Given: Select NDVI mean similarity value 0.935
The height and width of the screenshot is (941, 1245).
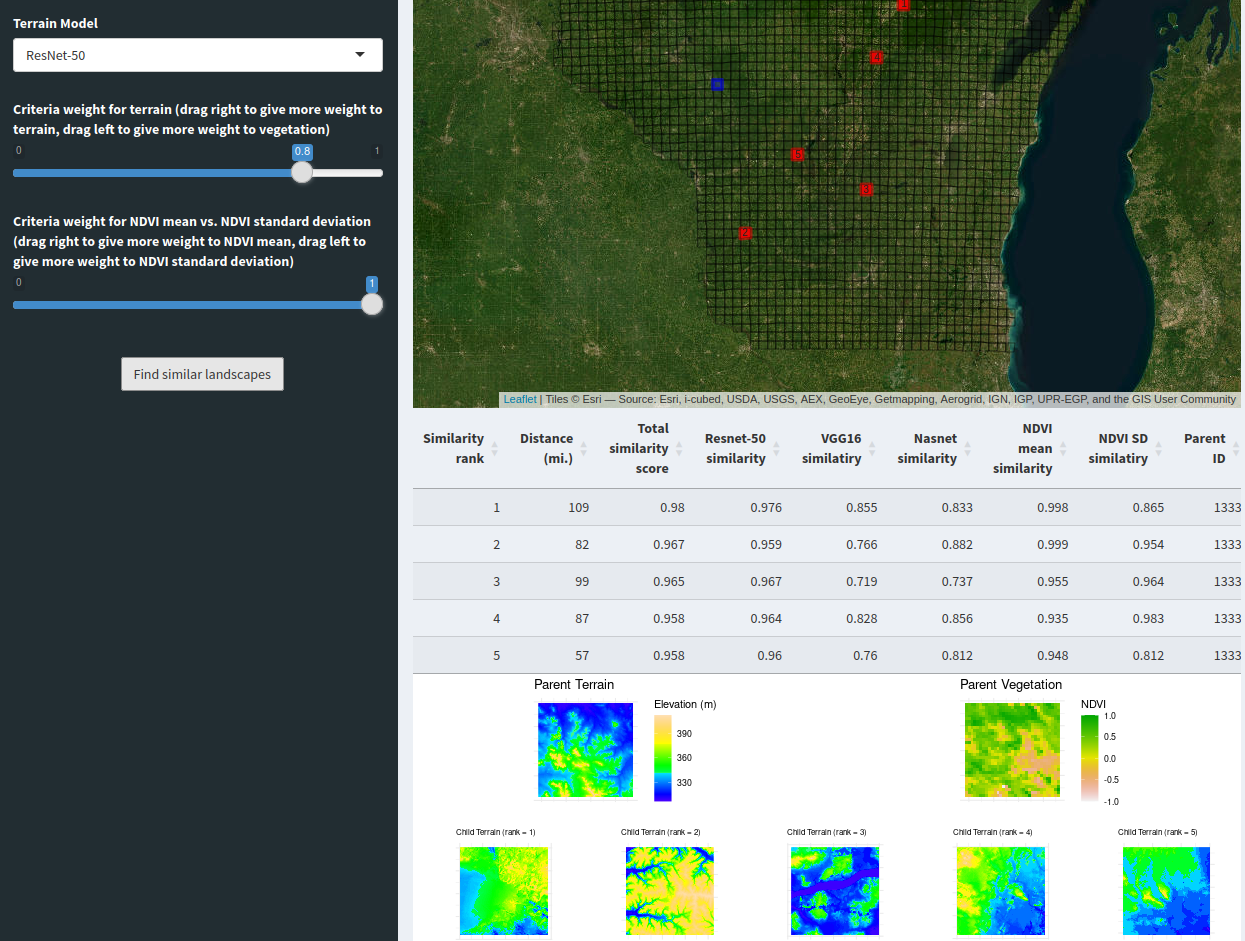Looking at the screenshot, I should pyautogui.click(x=1053, y=618).
